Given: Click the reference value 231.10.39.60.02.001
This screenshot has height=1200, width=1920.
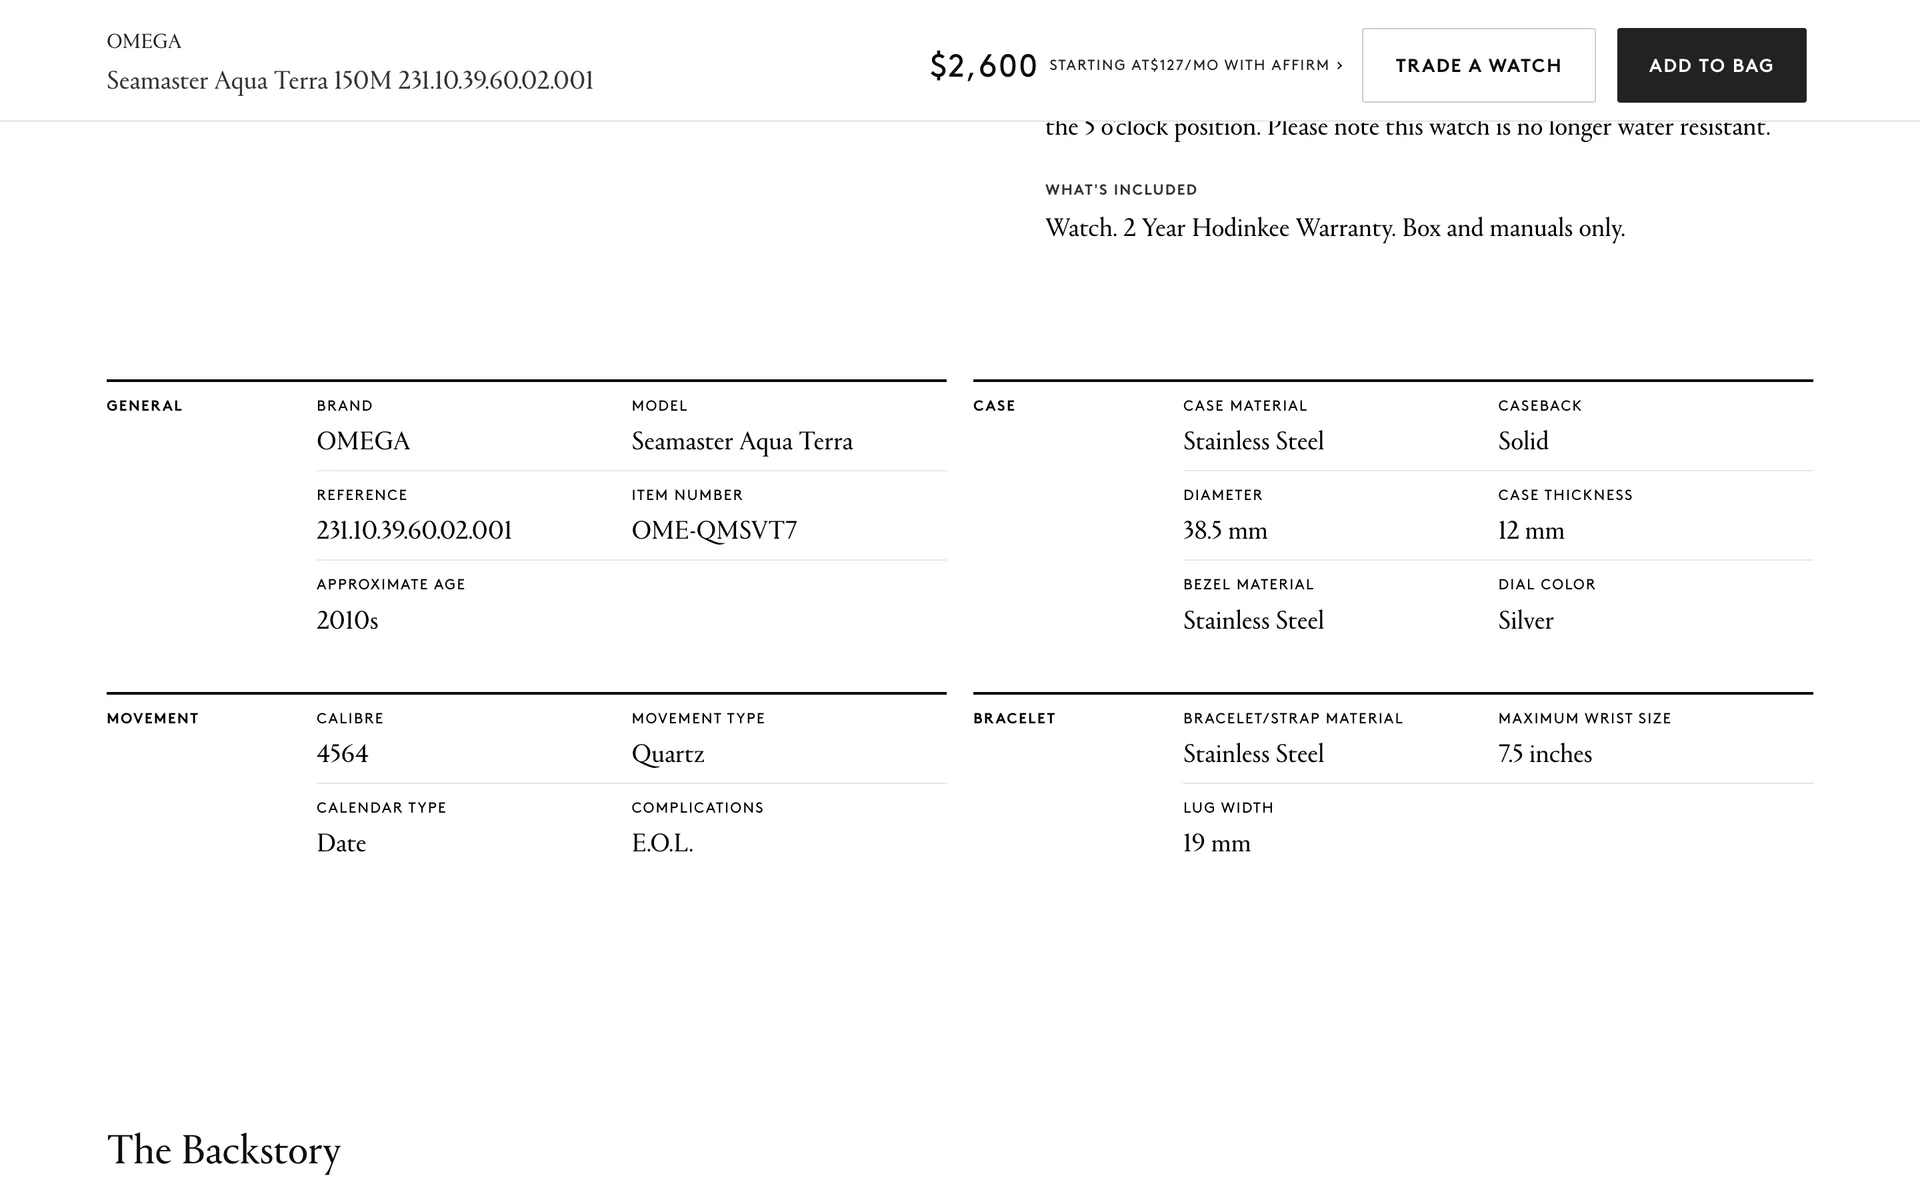Looking at the screenshot, I should tap(414, 531).
